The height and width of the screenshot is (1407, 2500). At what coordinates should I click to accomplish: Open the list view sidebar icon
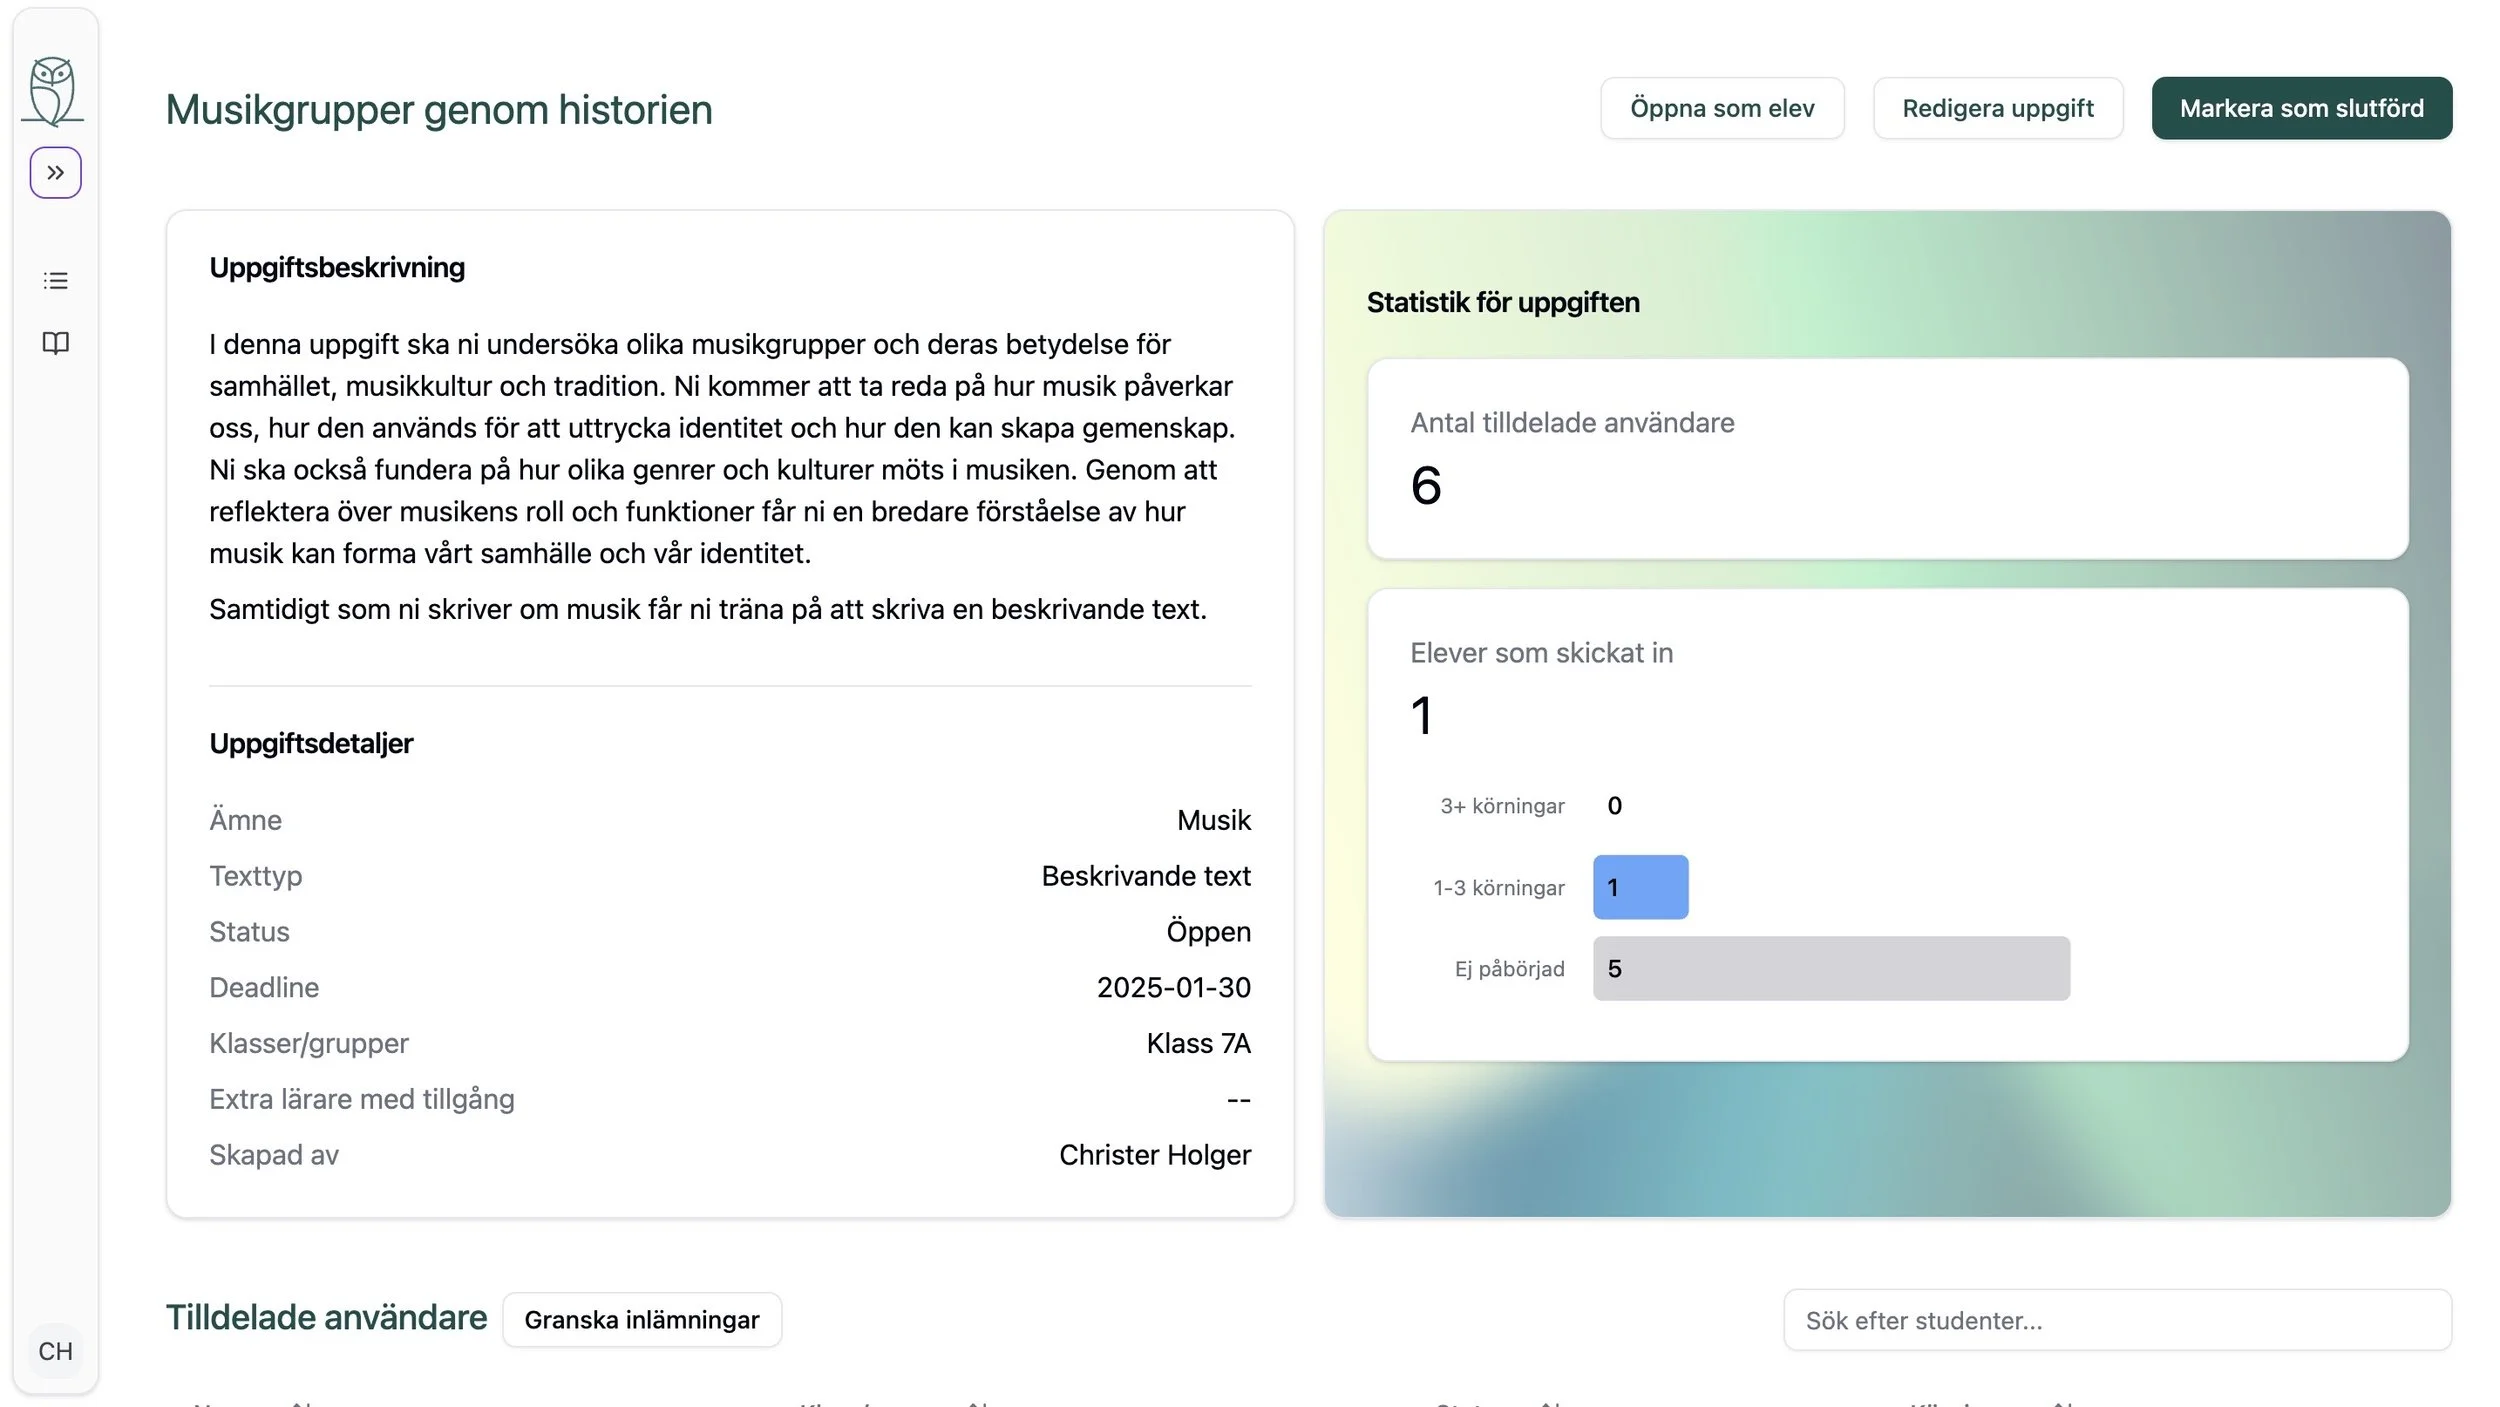click(x=55, y=281)
